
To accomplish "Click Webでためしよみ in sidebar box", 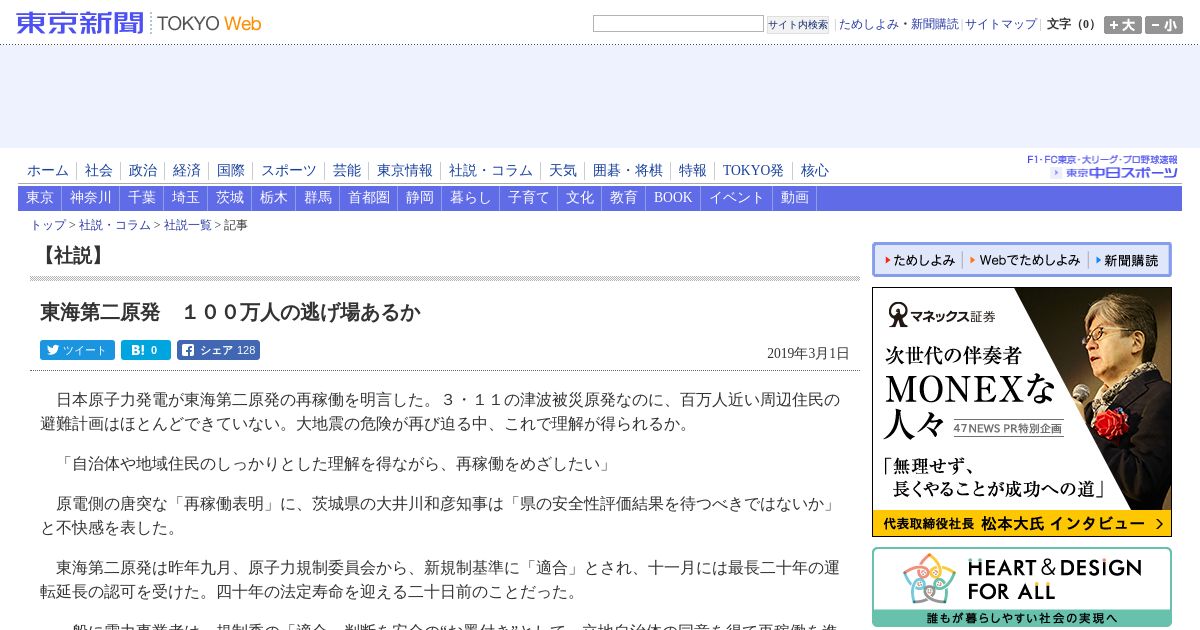I will click(x=1025, y=260).
